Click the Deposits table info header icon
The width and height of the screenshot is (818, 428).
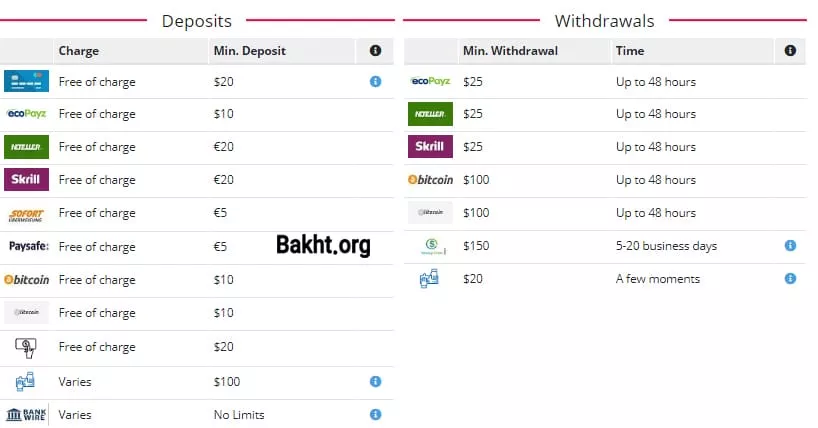click(x=376, y=50)
